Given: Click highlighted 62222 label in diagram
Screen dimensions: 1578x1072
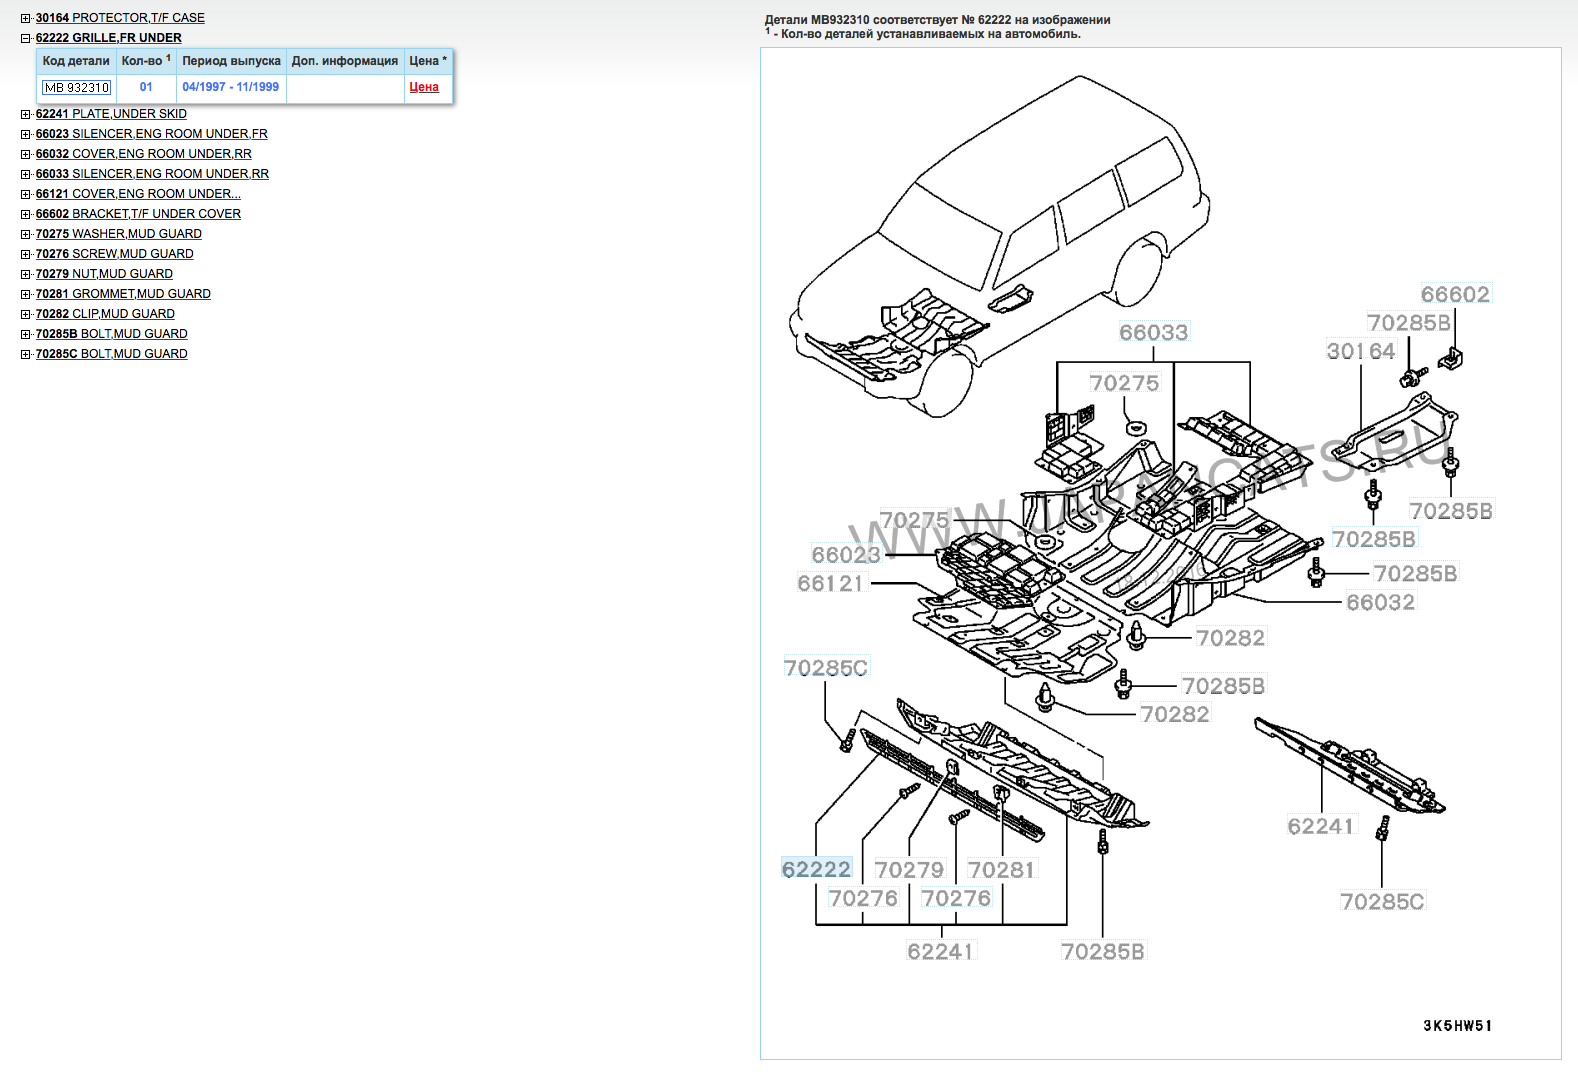Looking at the screenshot, I should 816,869.
